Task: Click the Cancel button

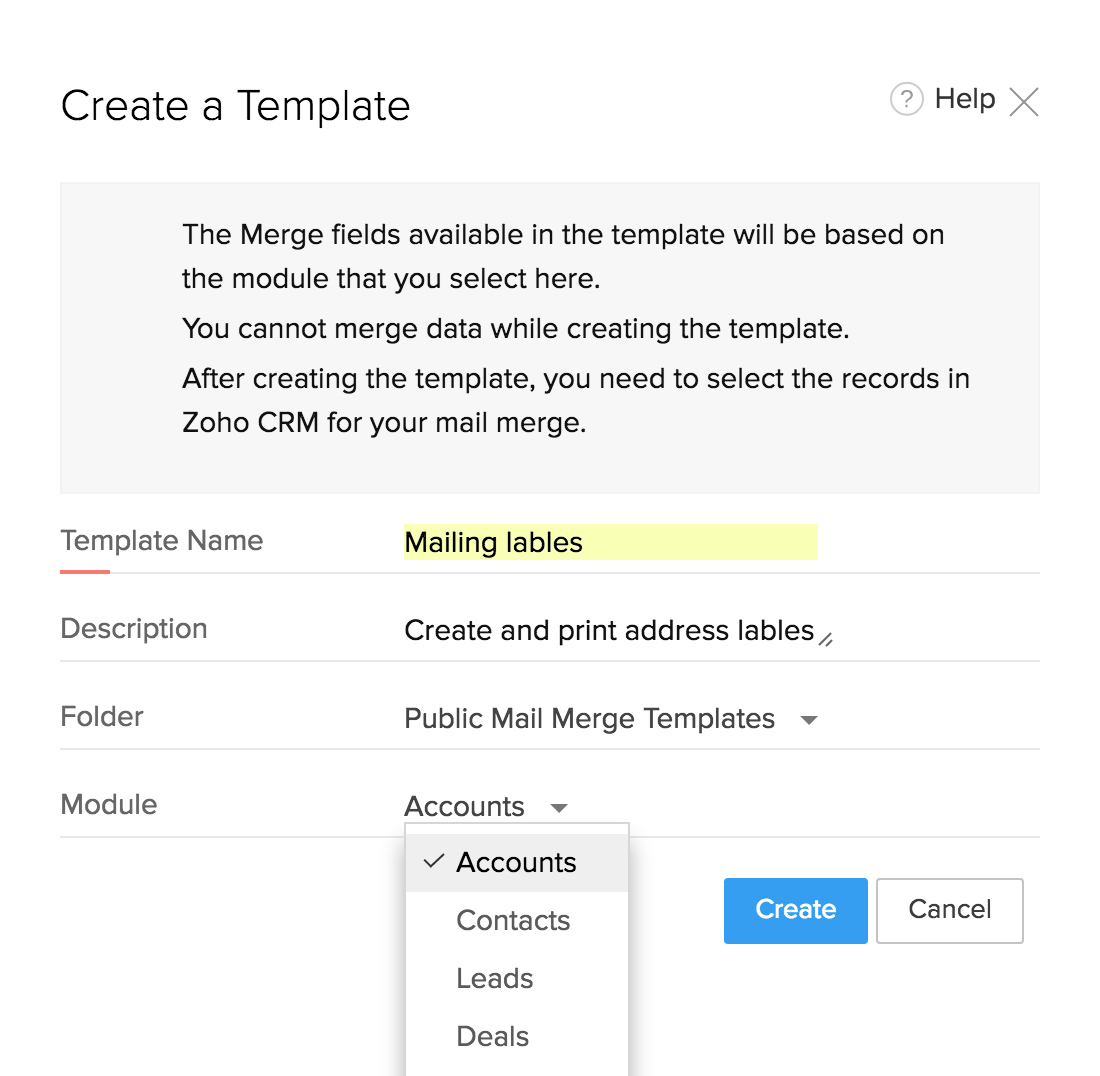Action: [x=949, y=910]
